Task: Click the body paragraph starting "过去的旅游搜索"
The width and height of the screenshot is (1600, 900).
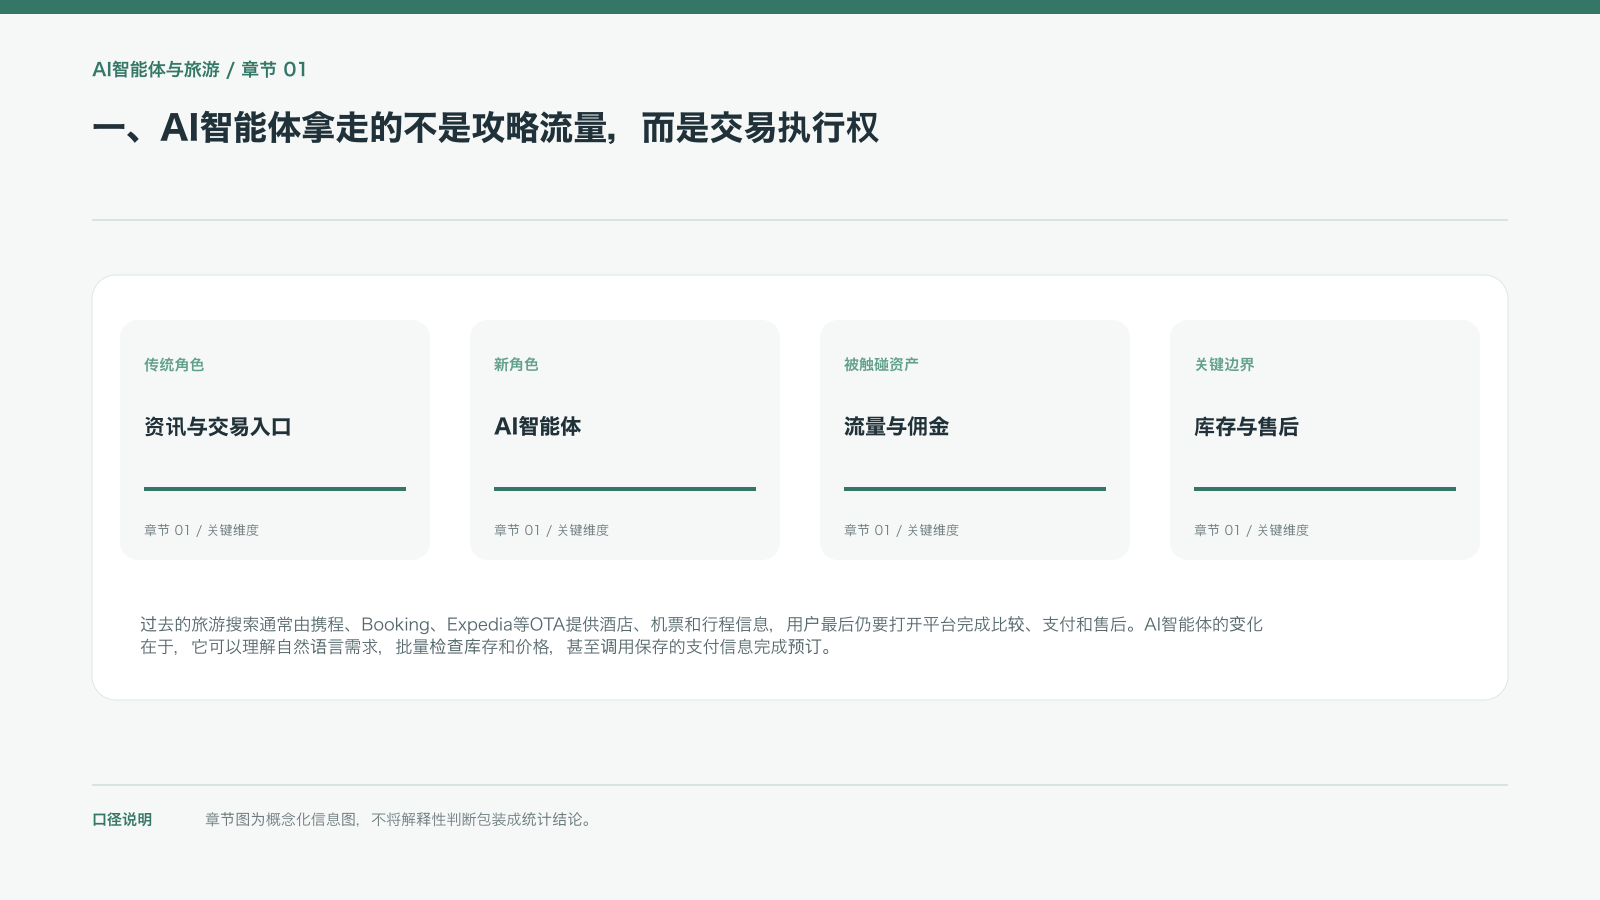Action: 701,635
